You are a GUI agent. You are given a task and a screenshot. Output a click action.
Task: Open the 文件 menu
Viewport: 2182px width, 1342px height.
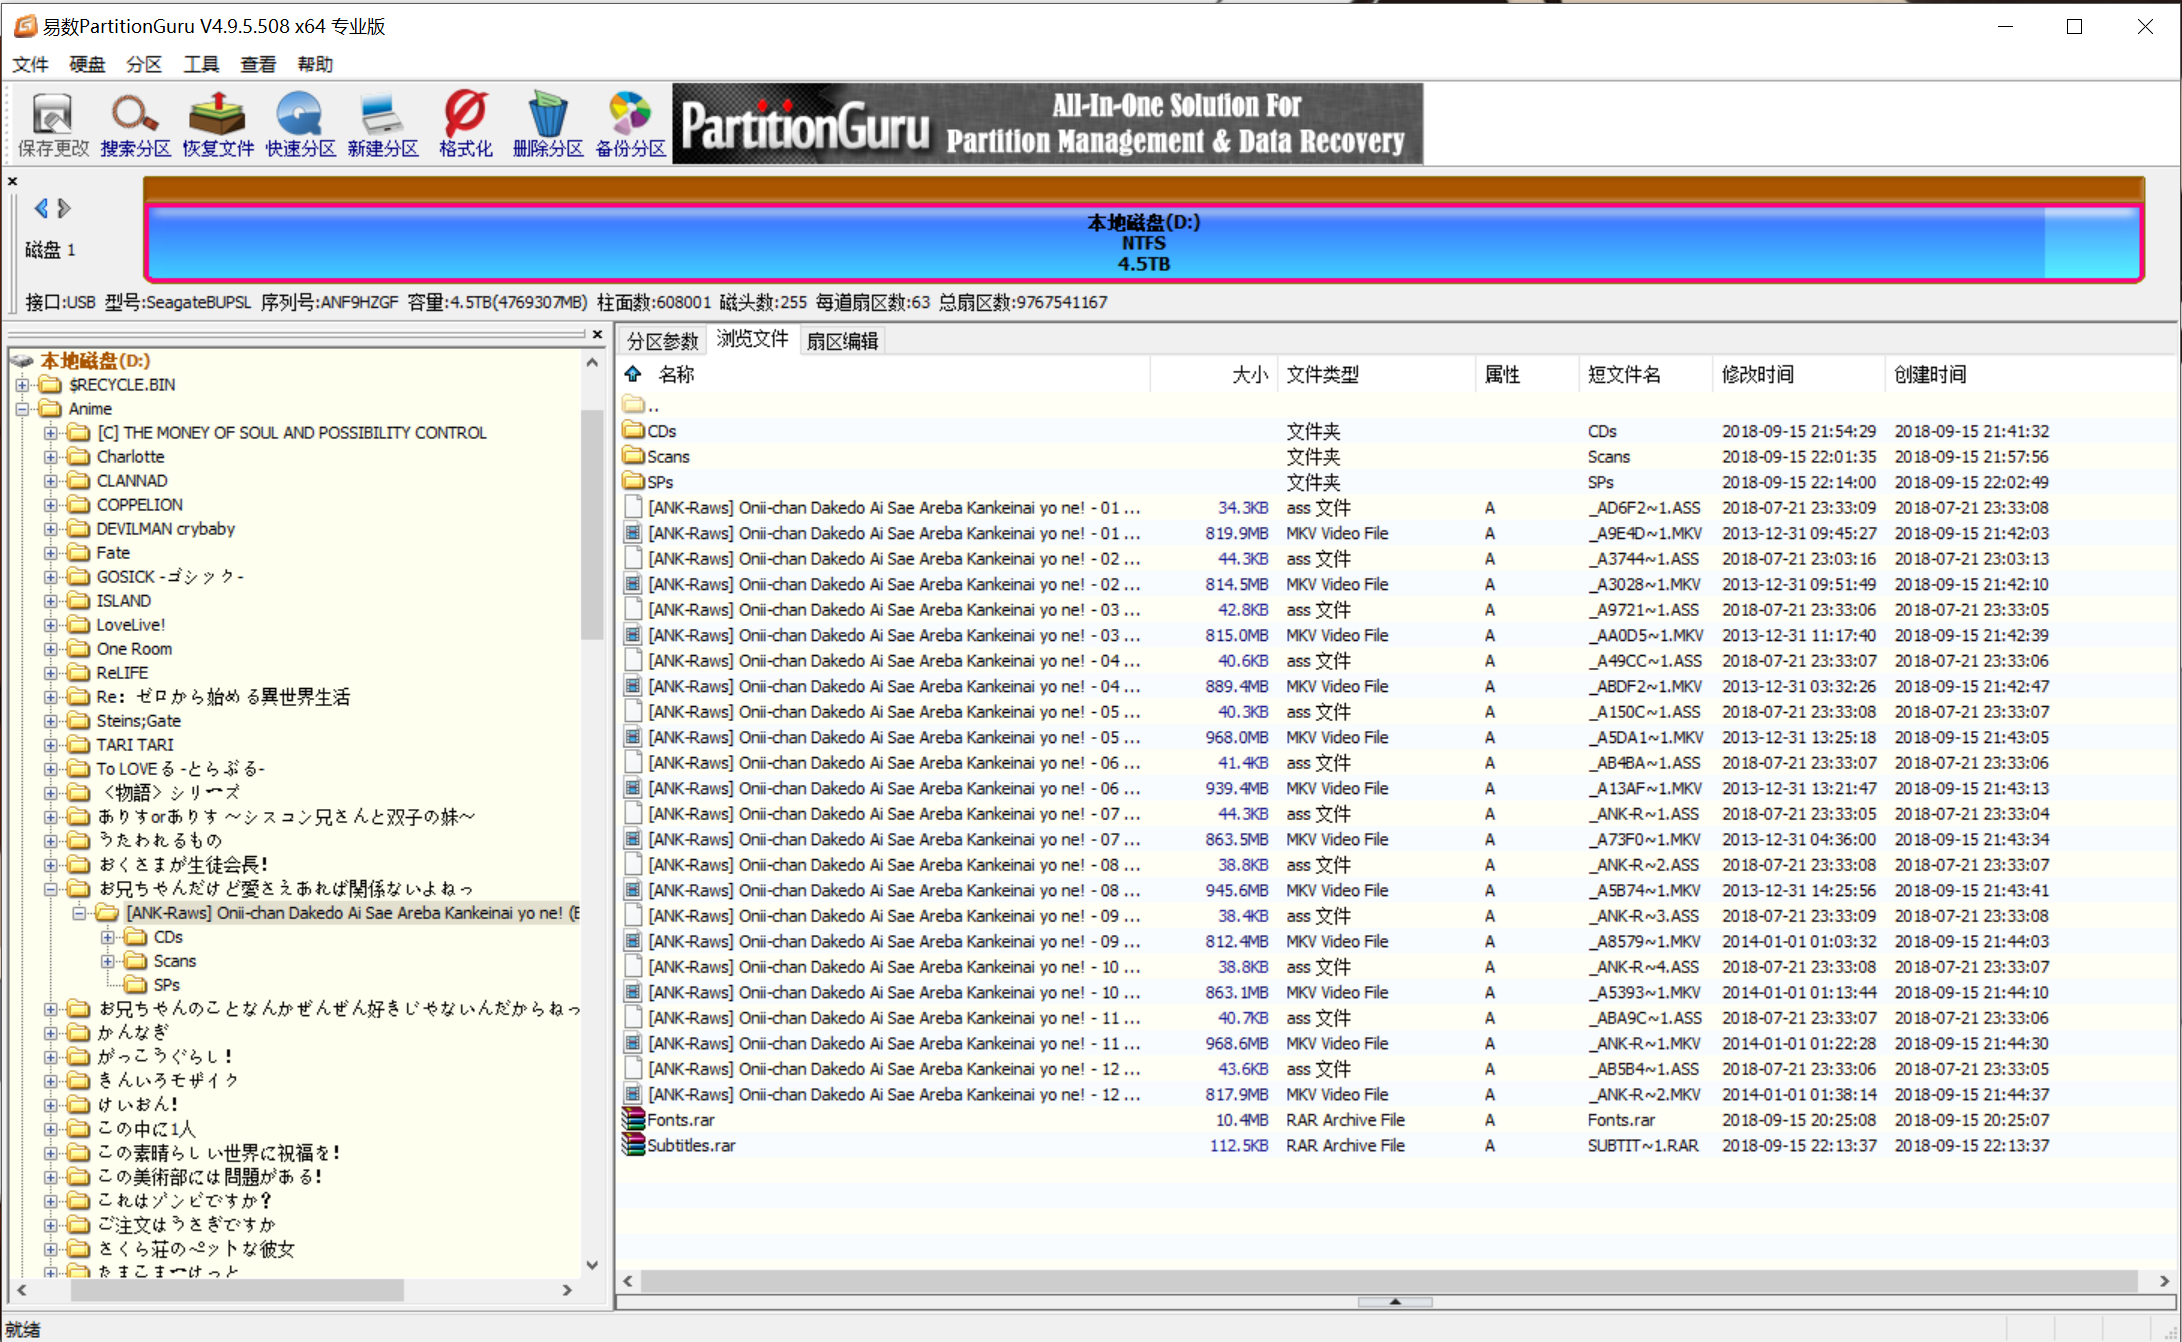tap(30, 64)
